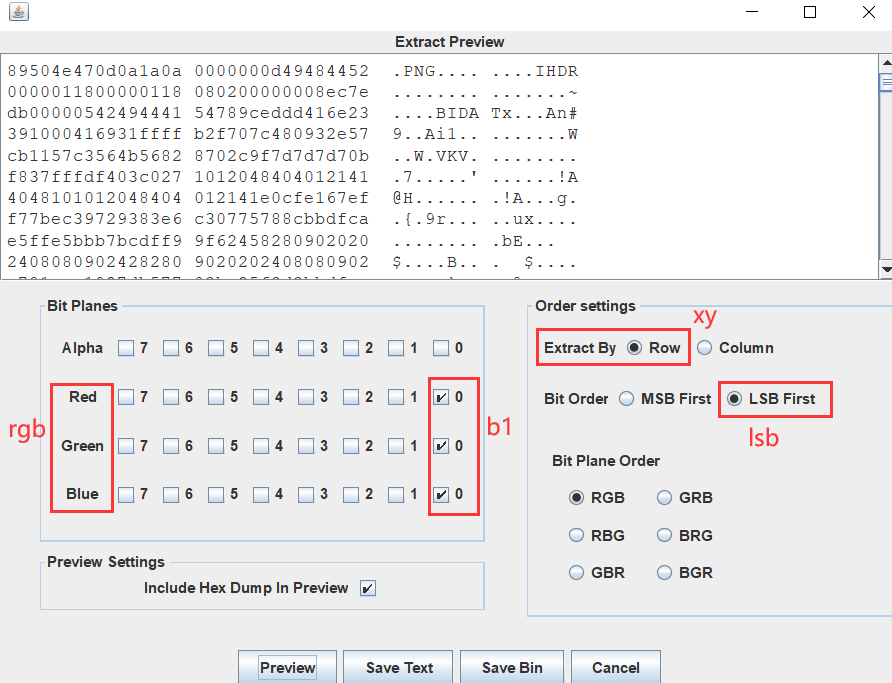Image resolution: width=892 pixels, height=683 pixels.
Task: Select RBG bit plane order
Action: point(576,535)
